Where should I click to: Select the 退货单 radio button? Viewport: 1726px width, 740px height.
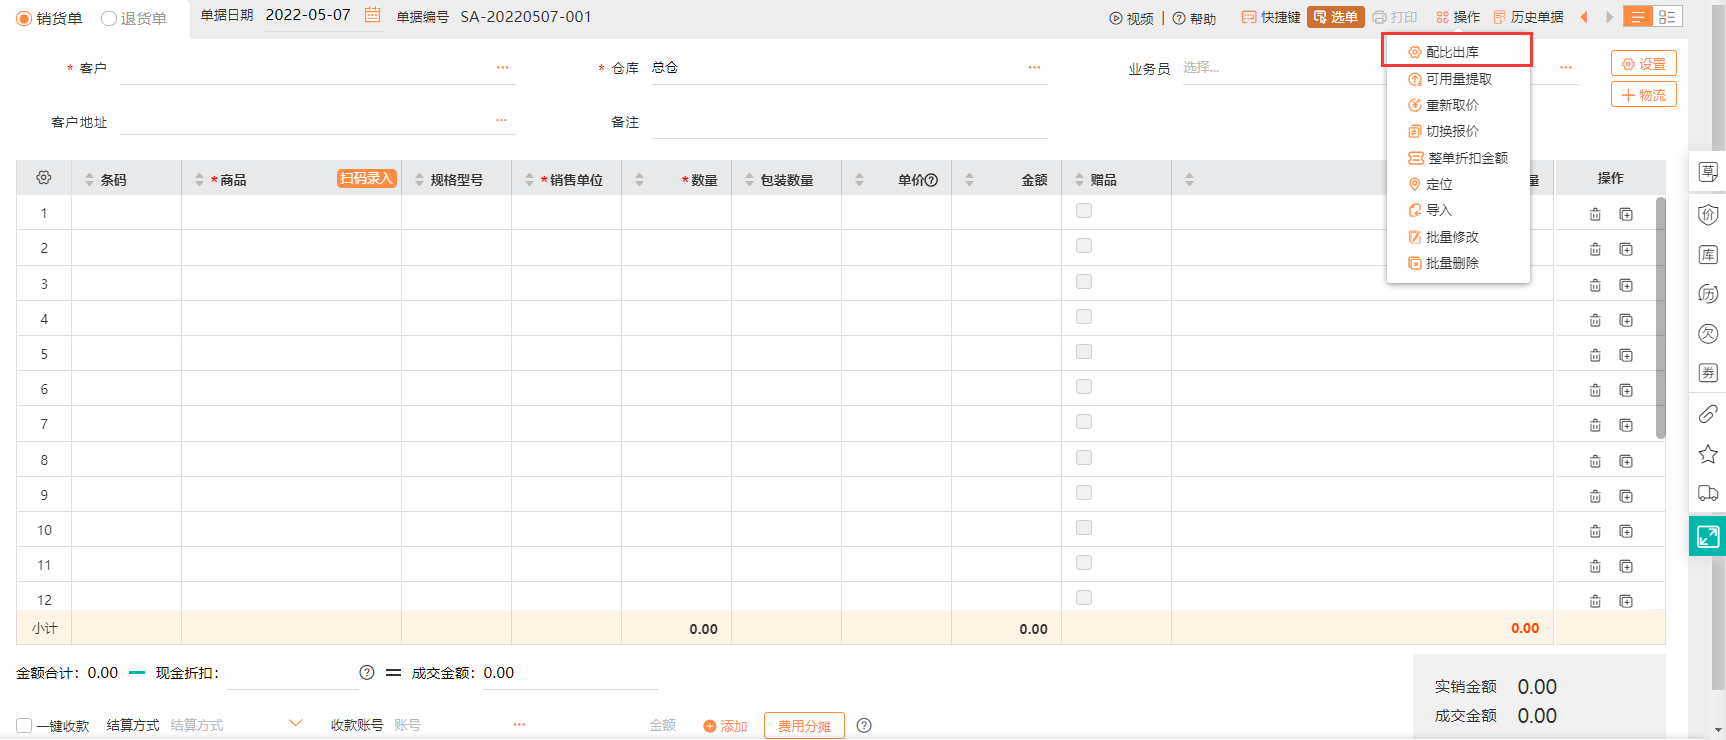(x=110, y=19)
